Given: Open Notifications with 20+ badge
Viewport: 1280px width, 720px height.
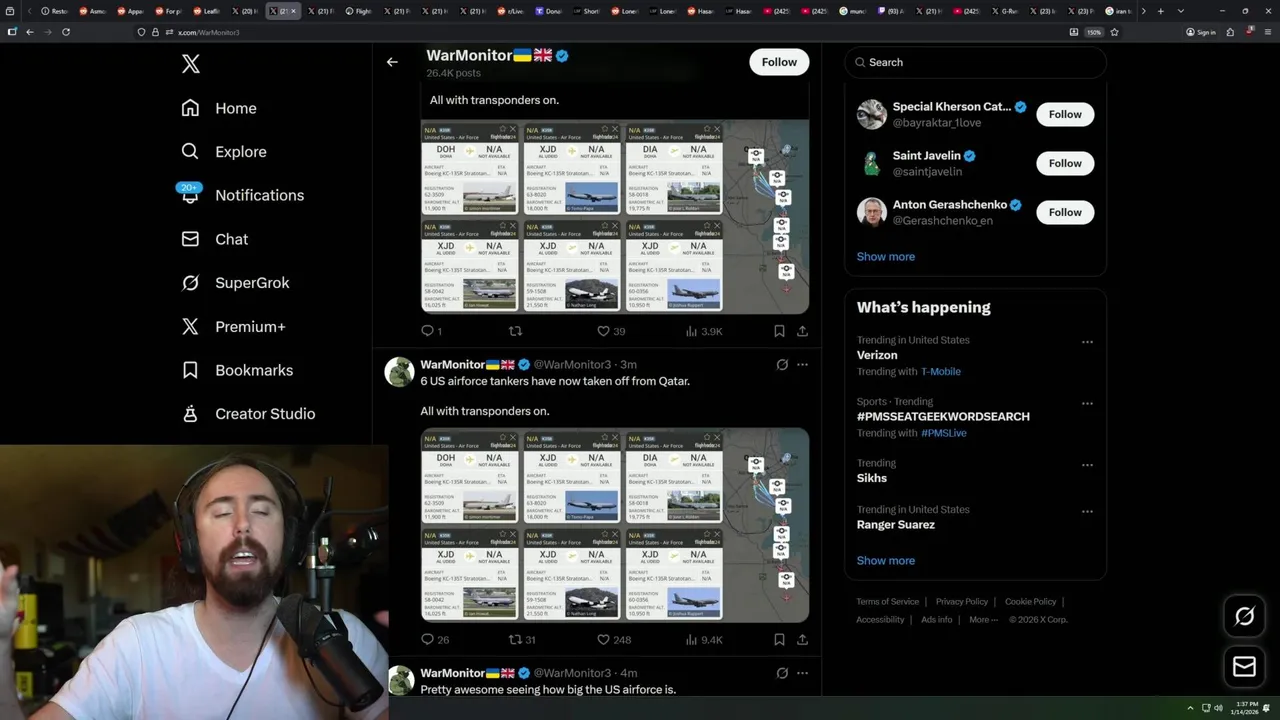Looking at the screenshot, I should pyautogui.click(x=242, y=195).
